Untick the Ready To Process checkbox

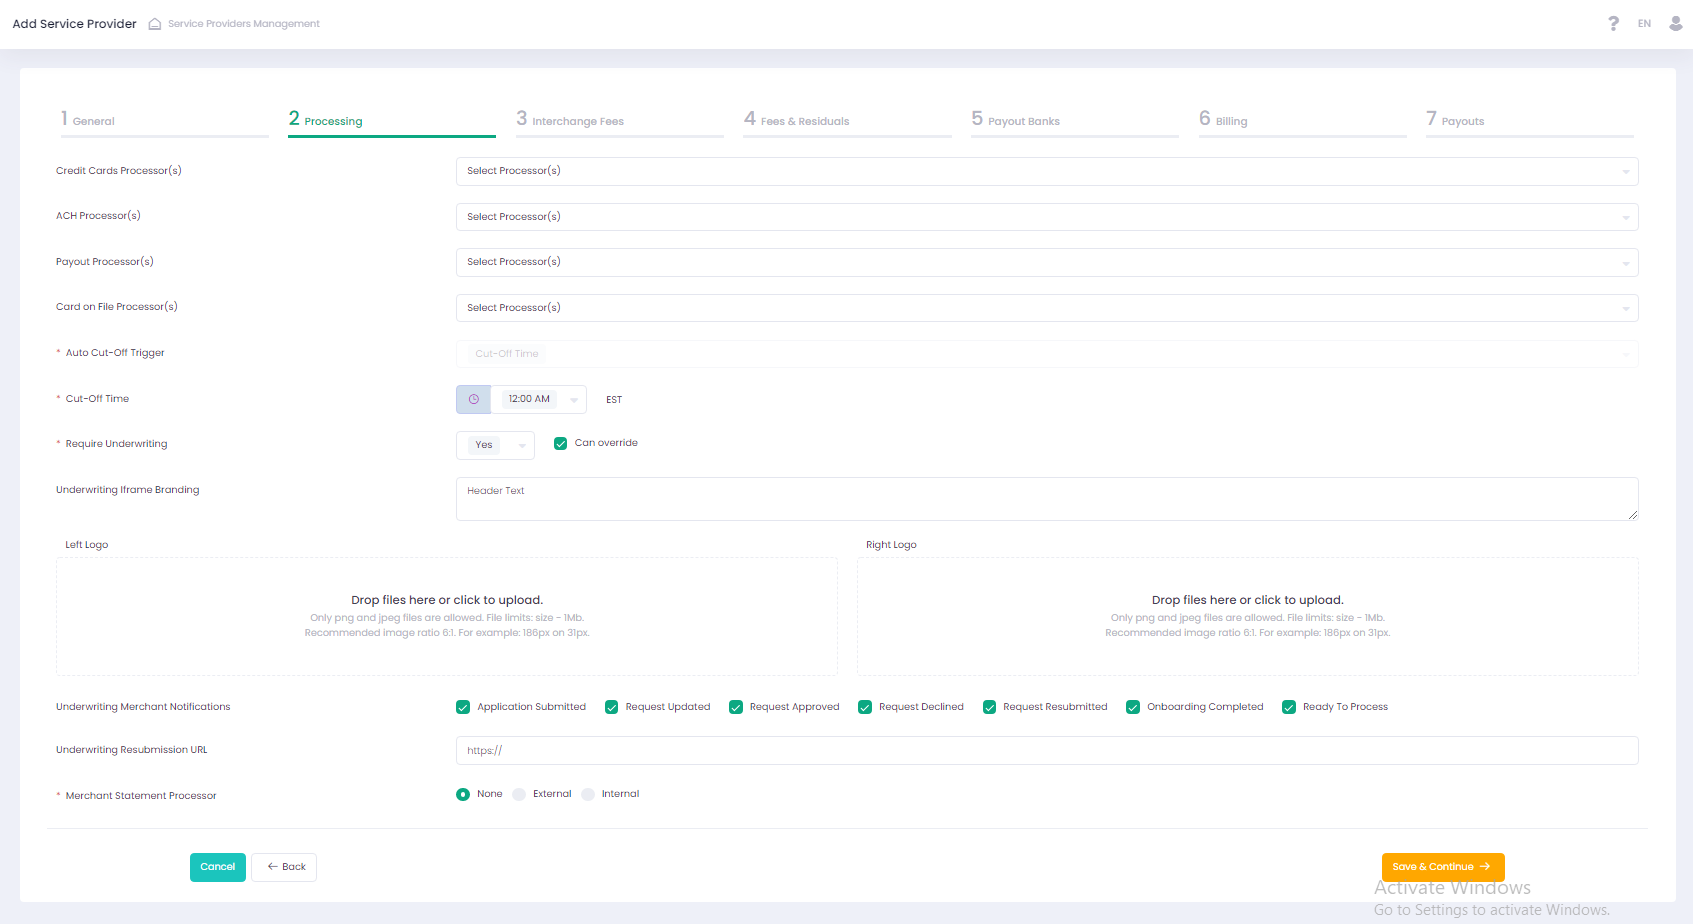tap(1289, 707)
